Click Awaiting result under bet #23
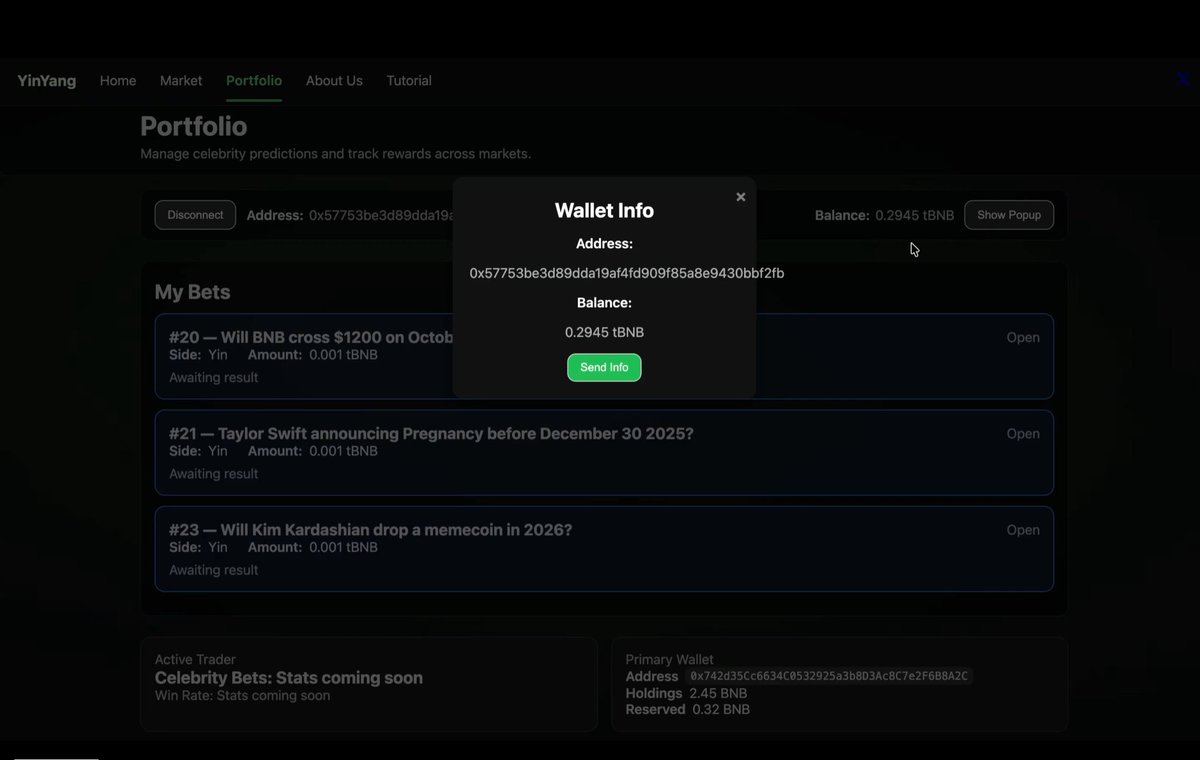This screenshot has height=760, width=1200. pyautogui.click(x=214, y=570)
